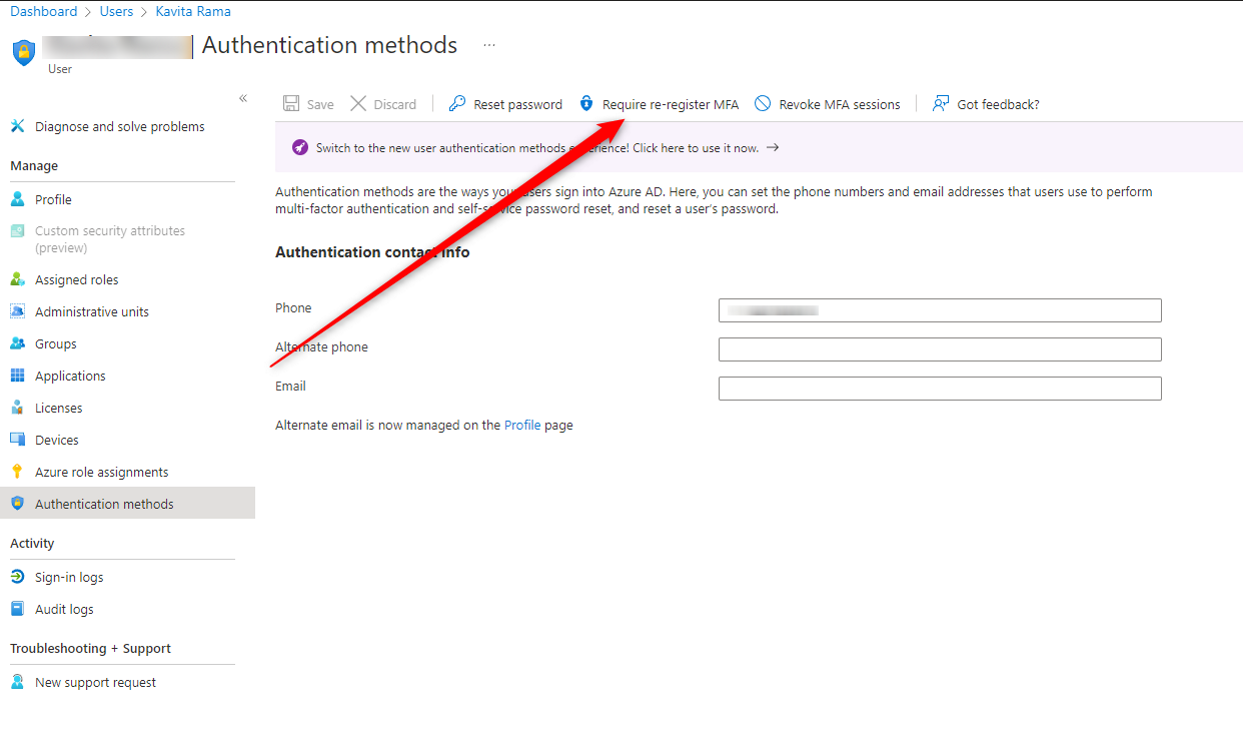Open the Profile link in text

click(x=522, y=425)
